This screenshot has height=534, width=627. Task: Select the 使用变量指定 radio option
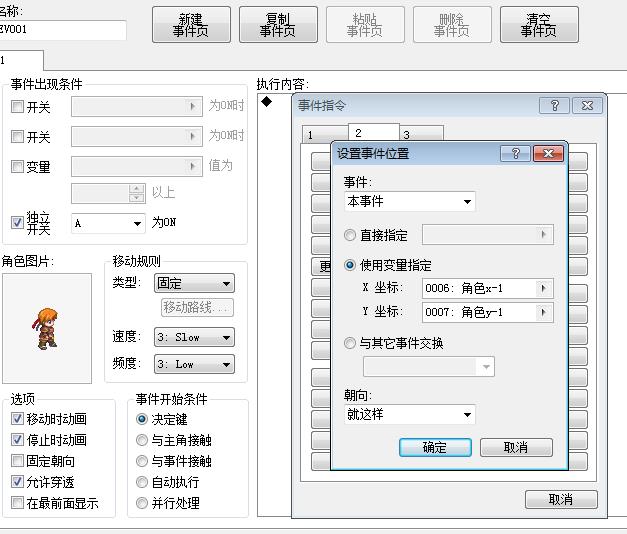tap(350, 265)
